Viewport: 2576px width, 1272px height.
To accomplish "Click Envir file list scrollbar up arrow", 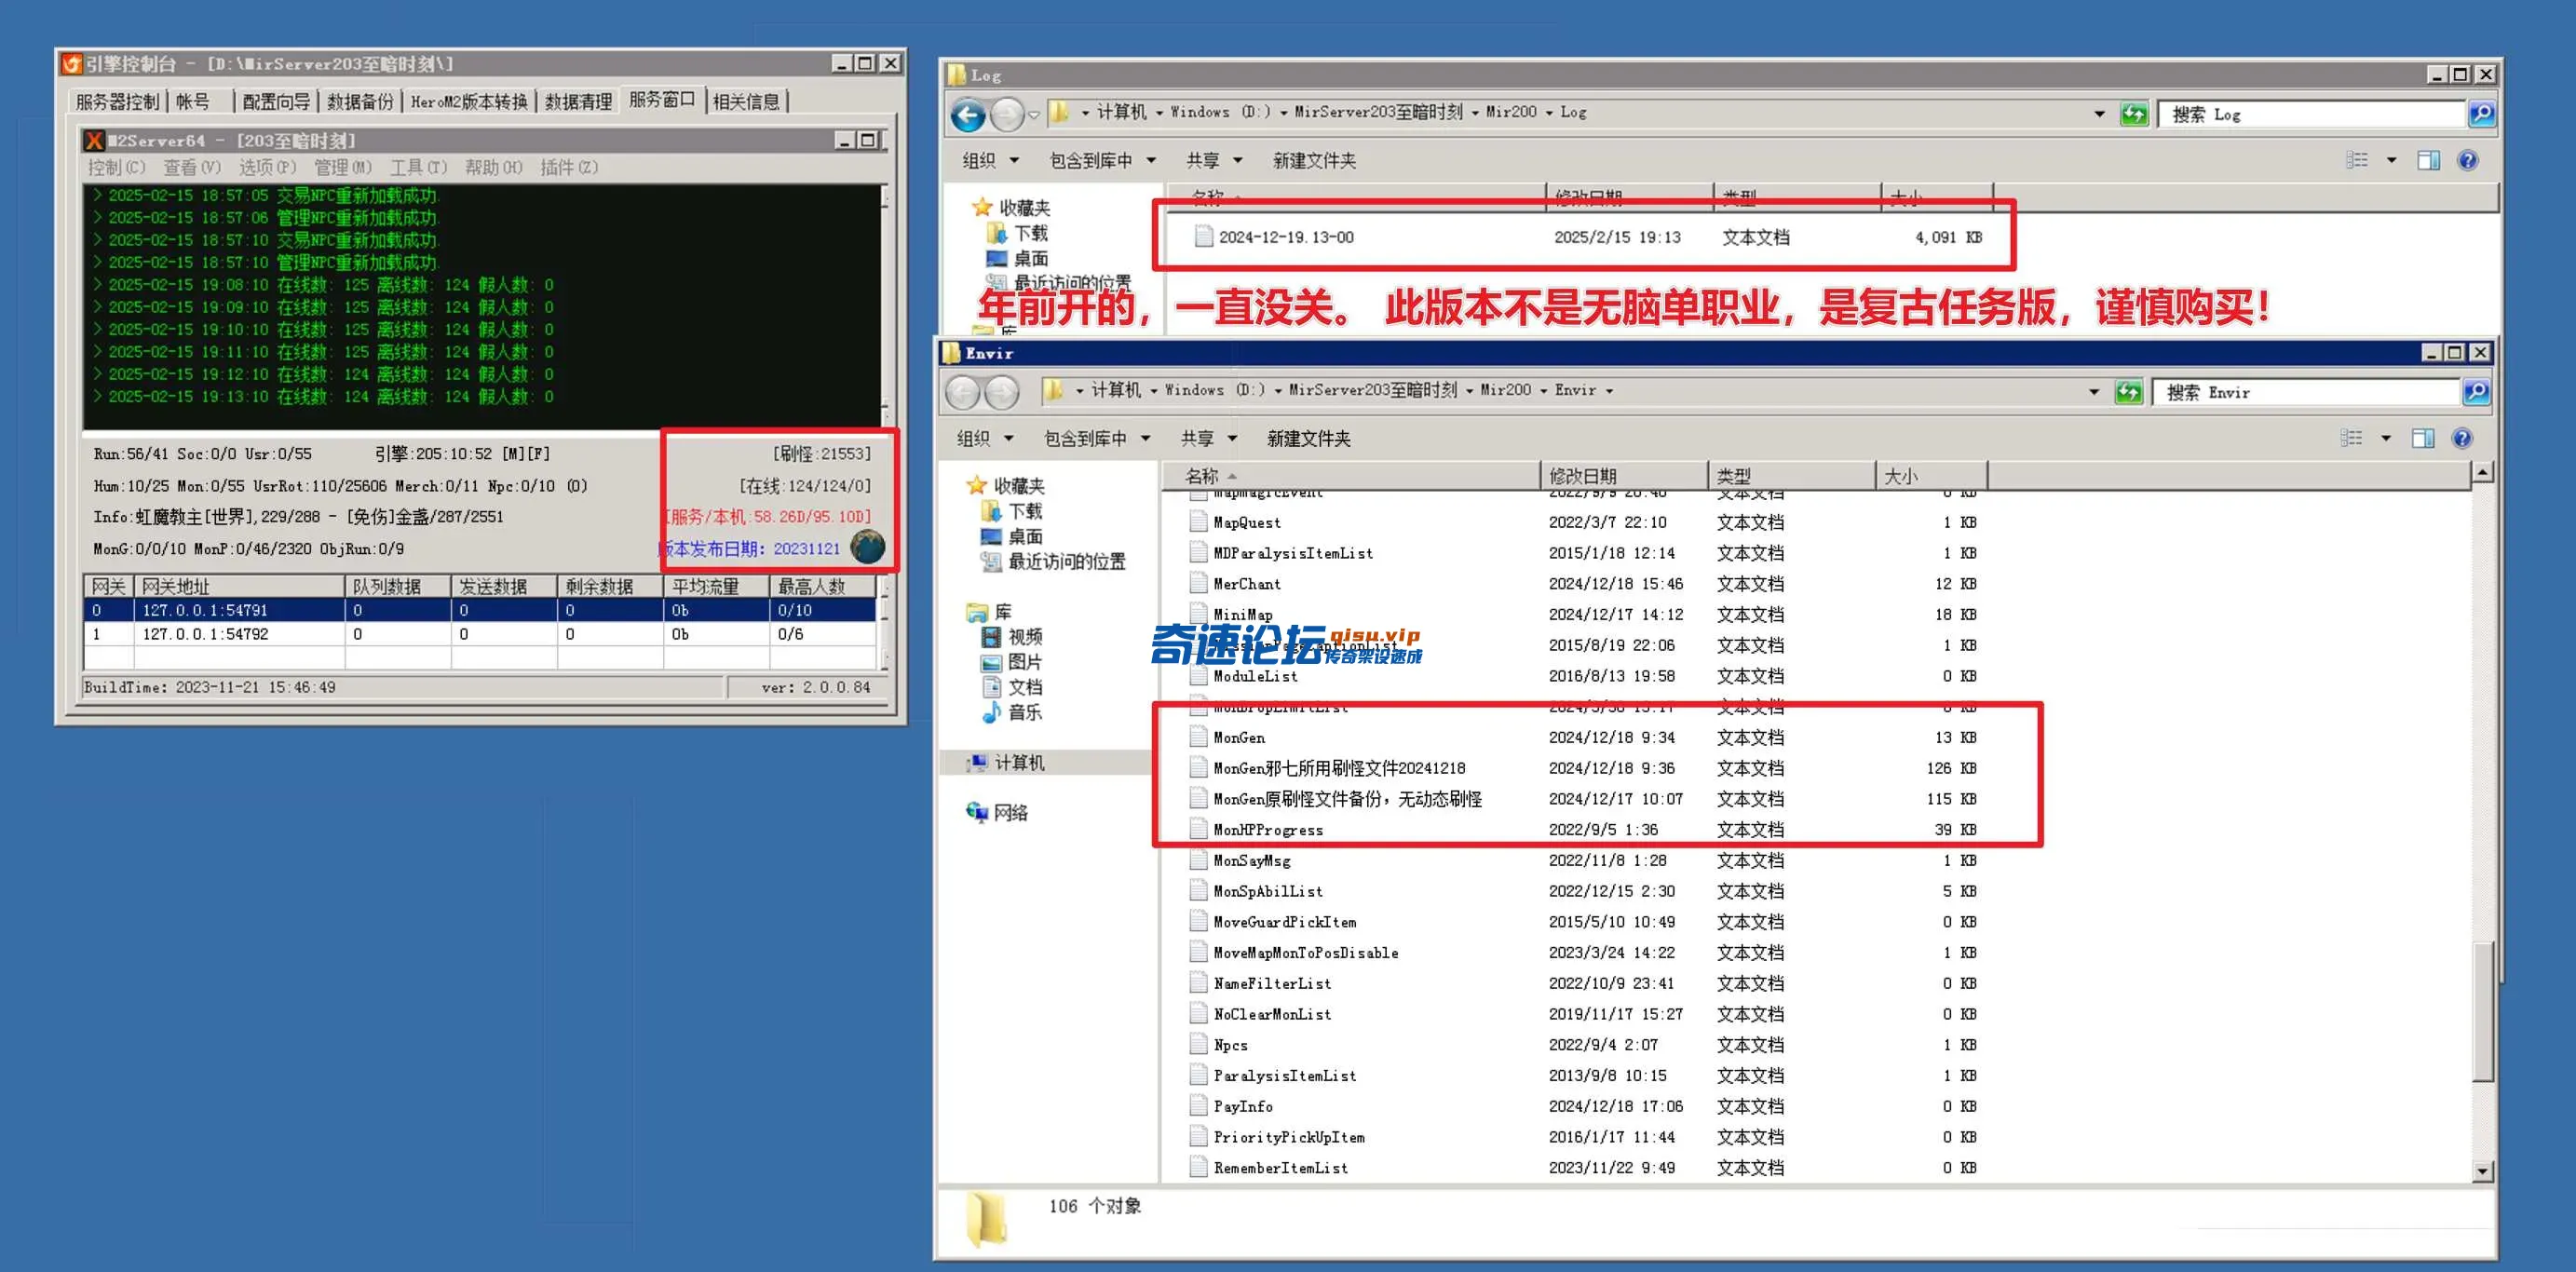I will pyautogui.click(x=2482, y=472).
